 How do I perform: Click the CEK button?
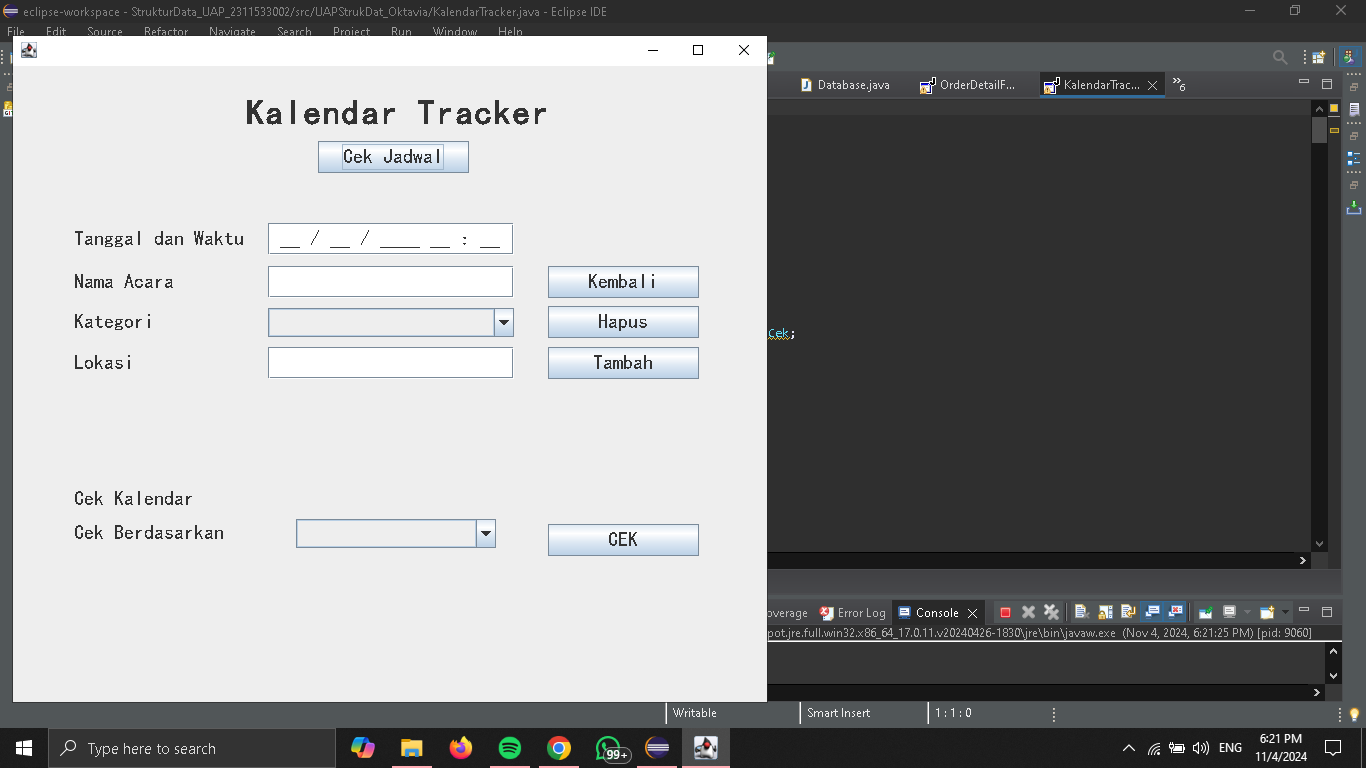click(623, 540)
